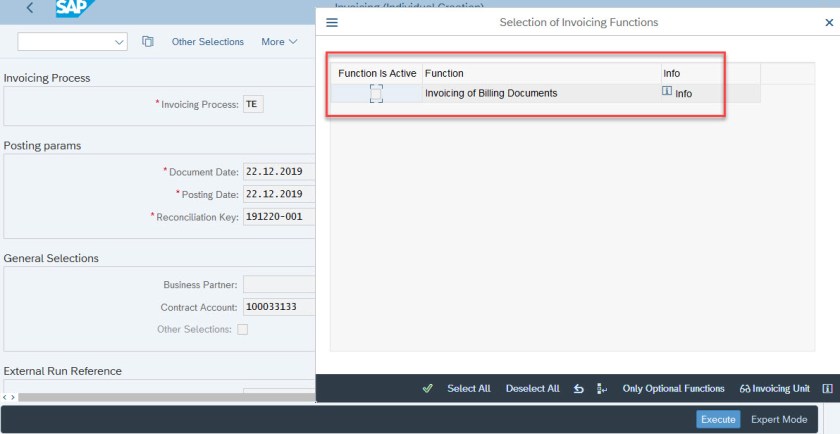The image size is (840, 434).
Task: Click the Reconciliation Key field
Action: point(279,216)
